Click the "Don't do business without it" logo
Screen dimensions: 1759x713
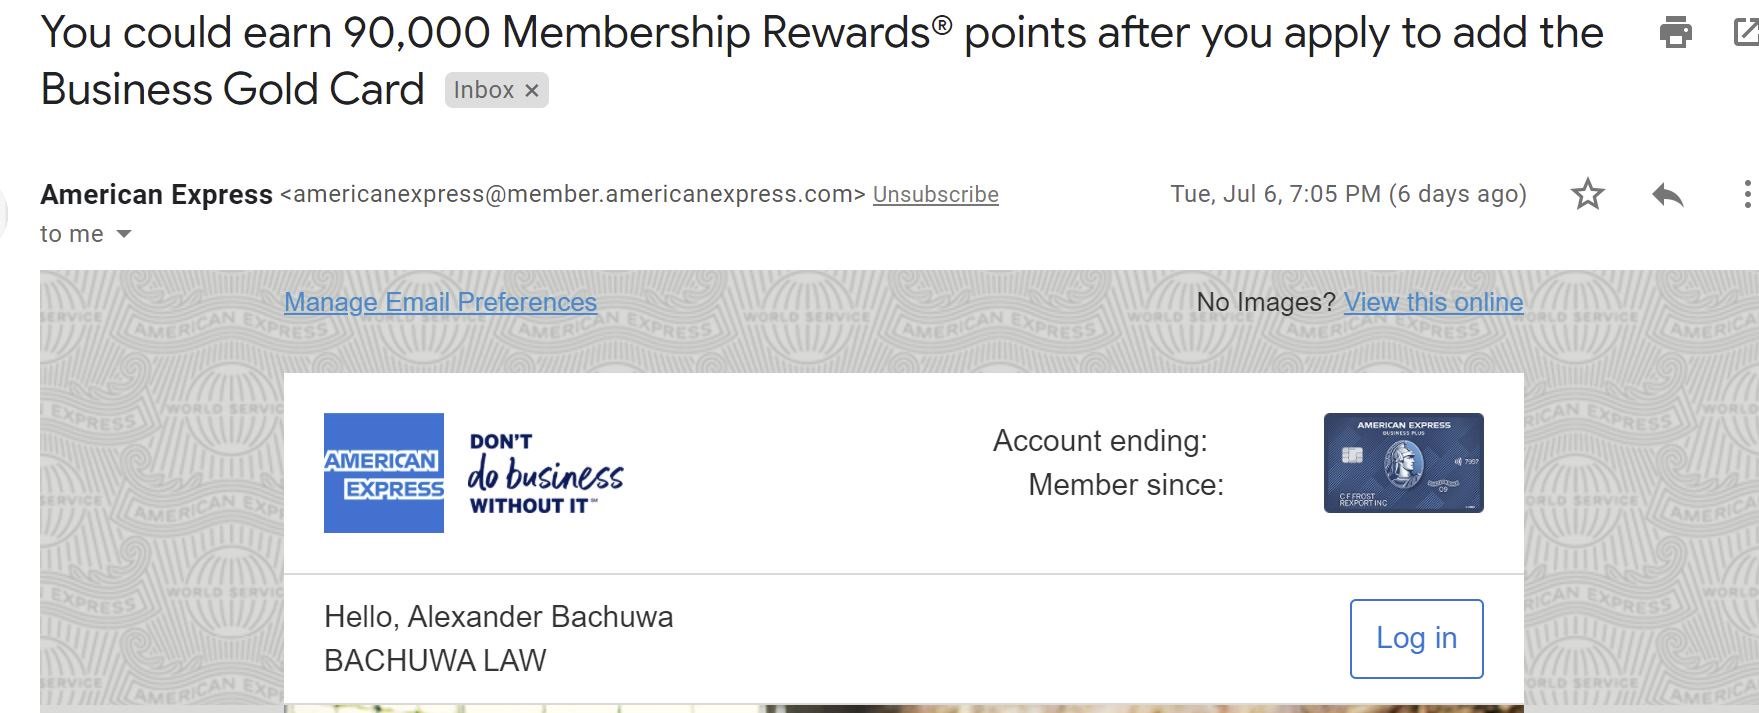coord(545,474)
